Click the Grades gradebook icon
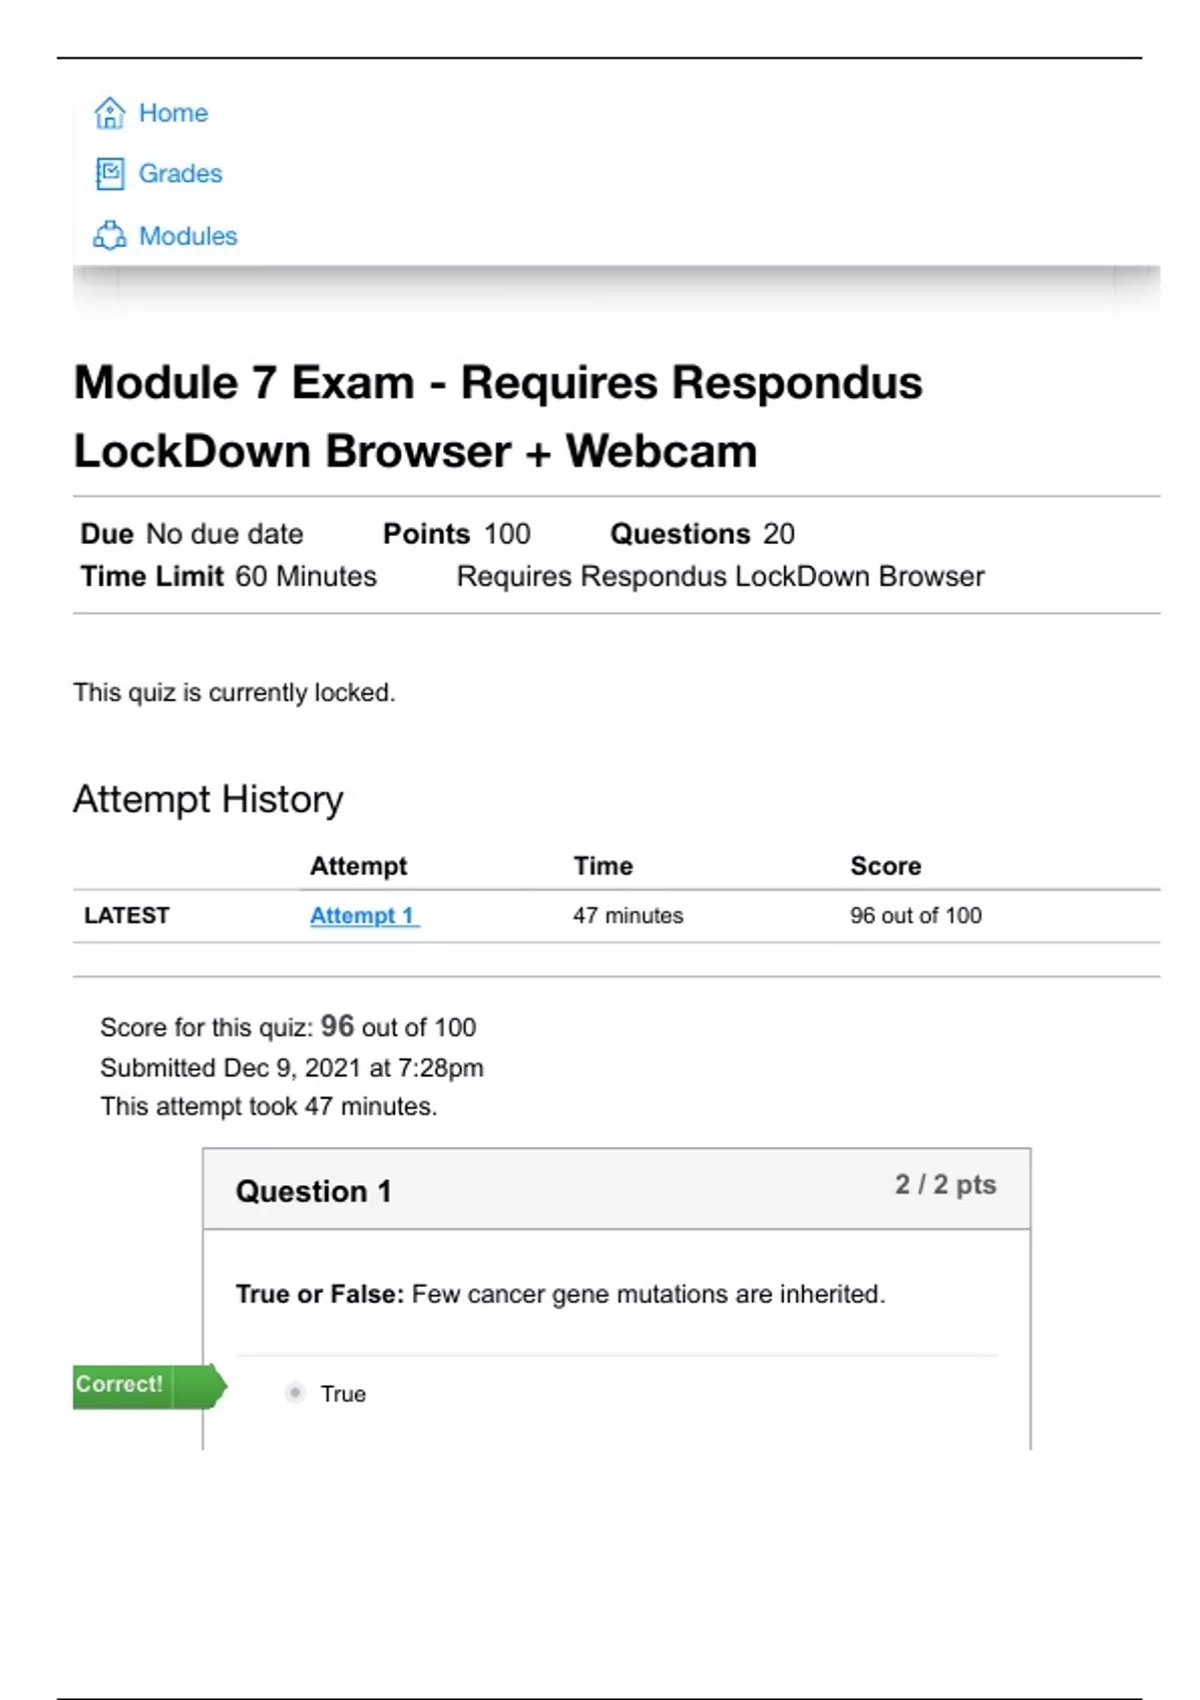The height and width of the screenshot is (1700, 1200). point(109,174)
